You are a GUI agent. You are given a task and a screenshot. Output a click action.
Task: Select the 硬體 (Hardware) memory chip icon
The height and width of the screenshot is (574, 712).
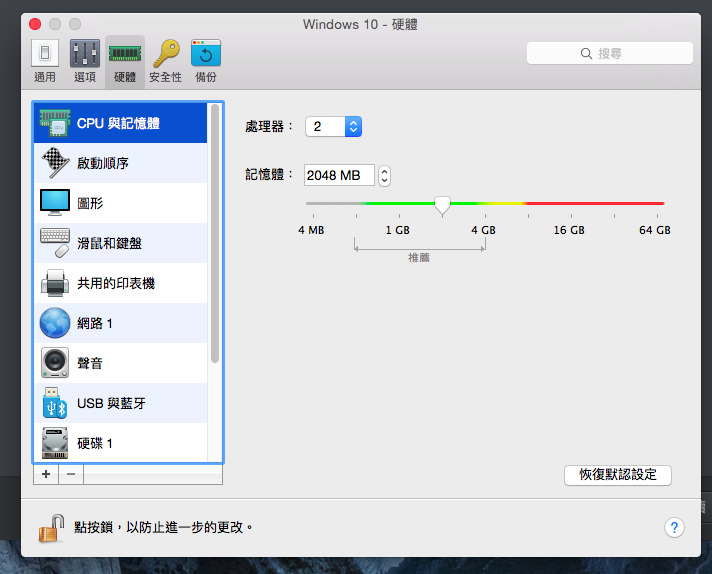(125, 54)
